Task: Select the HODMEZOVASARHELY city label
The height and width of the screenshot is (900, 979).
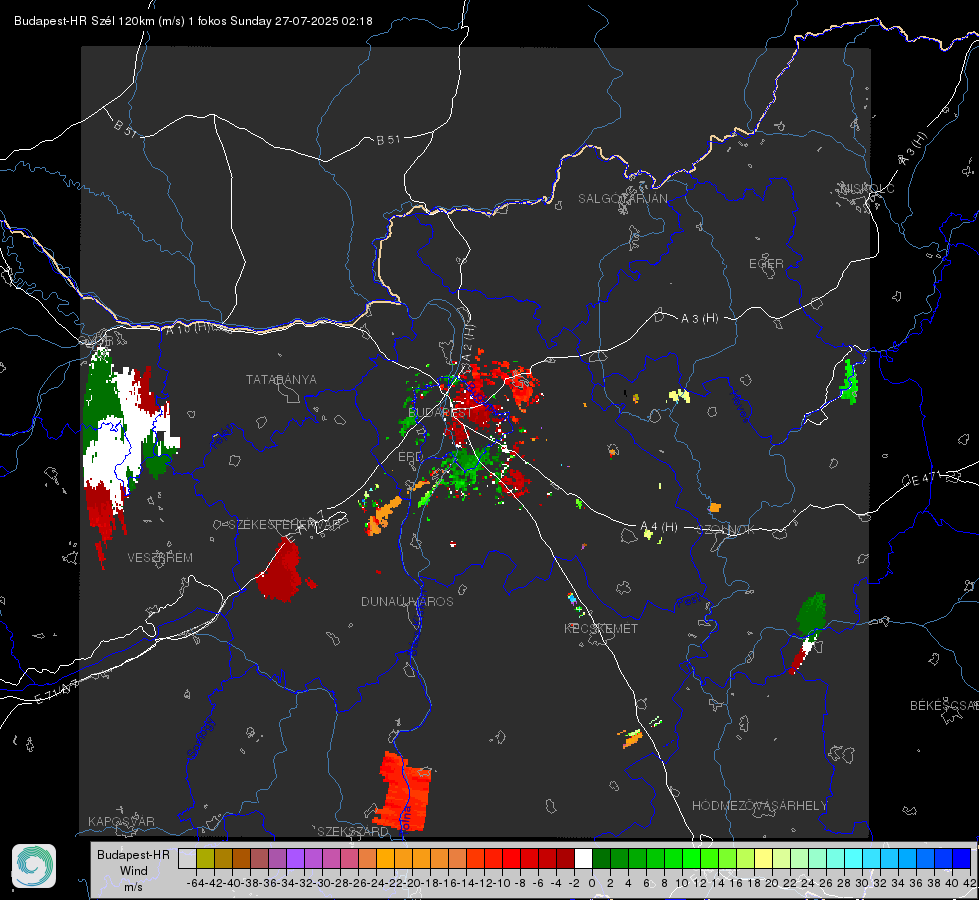Action: 759,806
